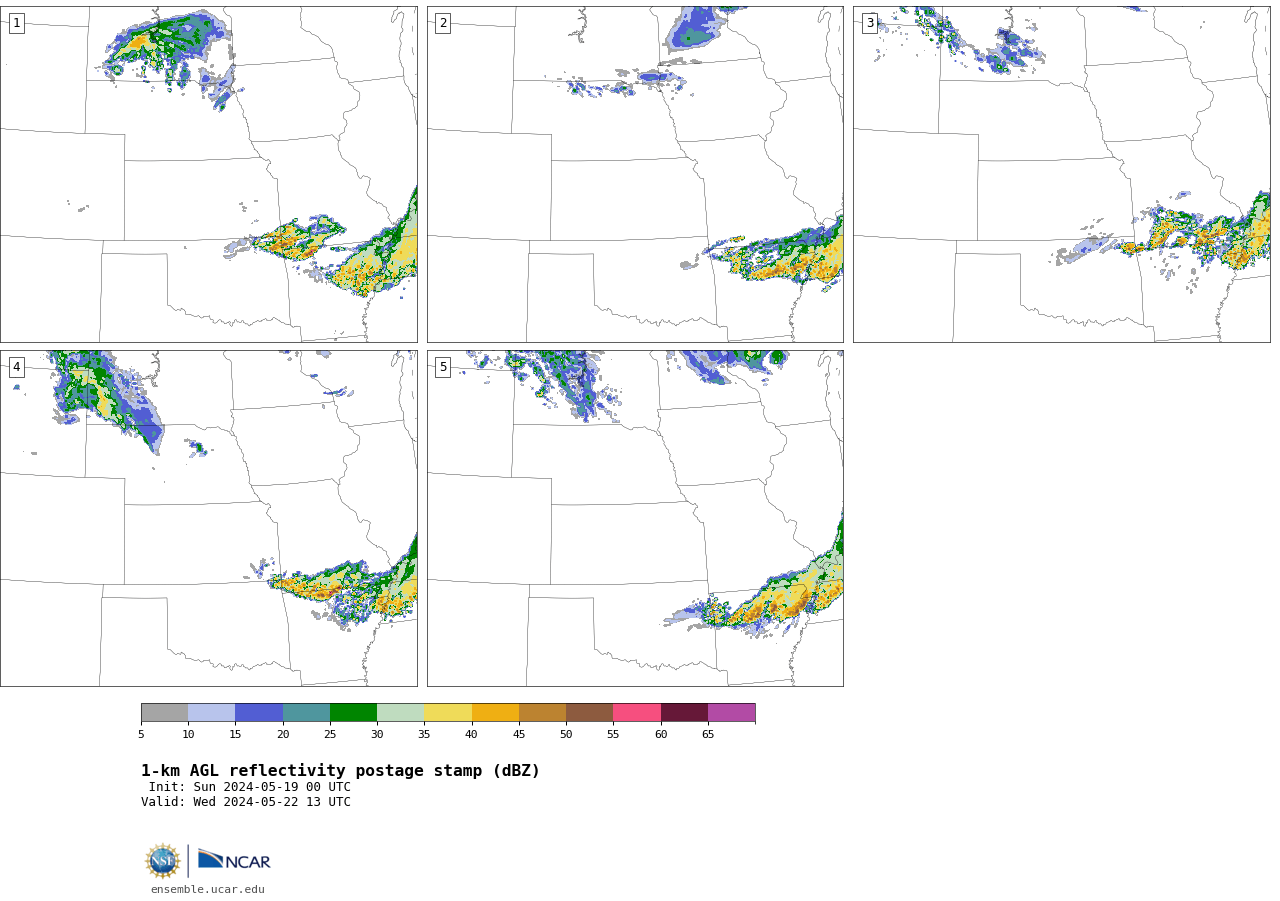The image size is (1280, 901).
Task: Open ensemble member 1 reflectivity panel
Action: tap(208, 174)
